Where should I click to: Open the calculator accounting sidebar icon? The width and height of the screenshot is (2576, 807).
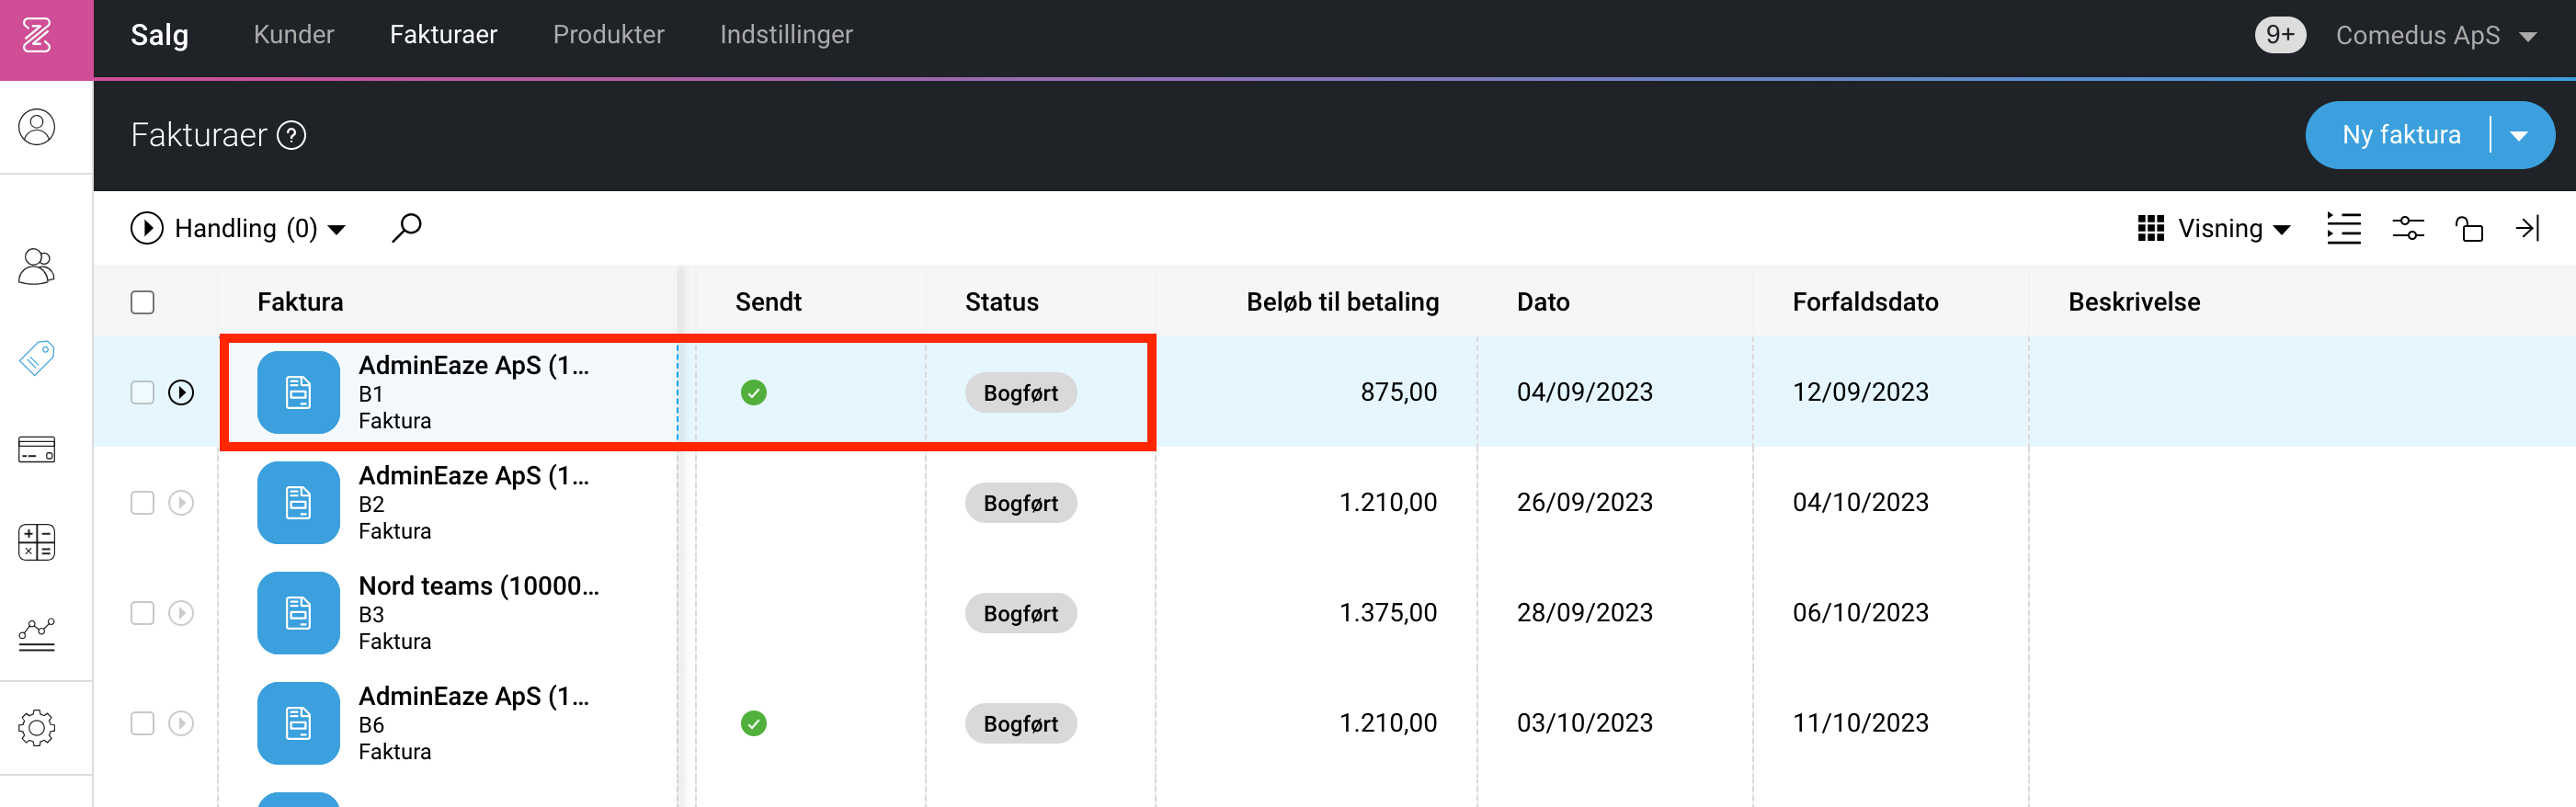pos(37,542)
